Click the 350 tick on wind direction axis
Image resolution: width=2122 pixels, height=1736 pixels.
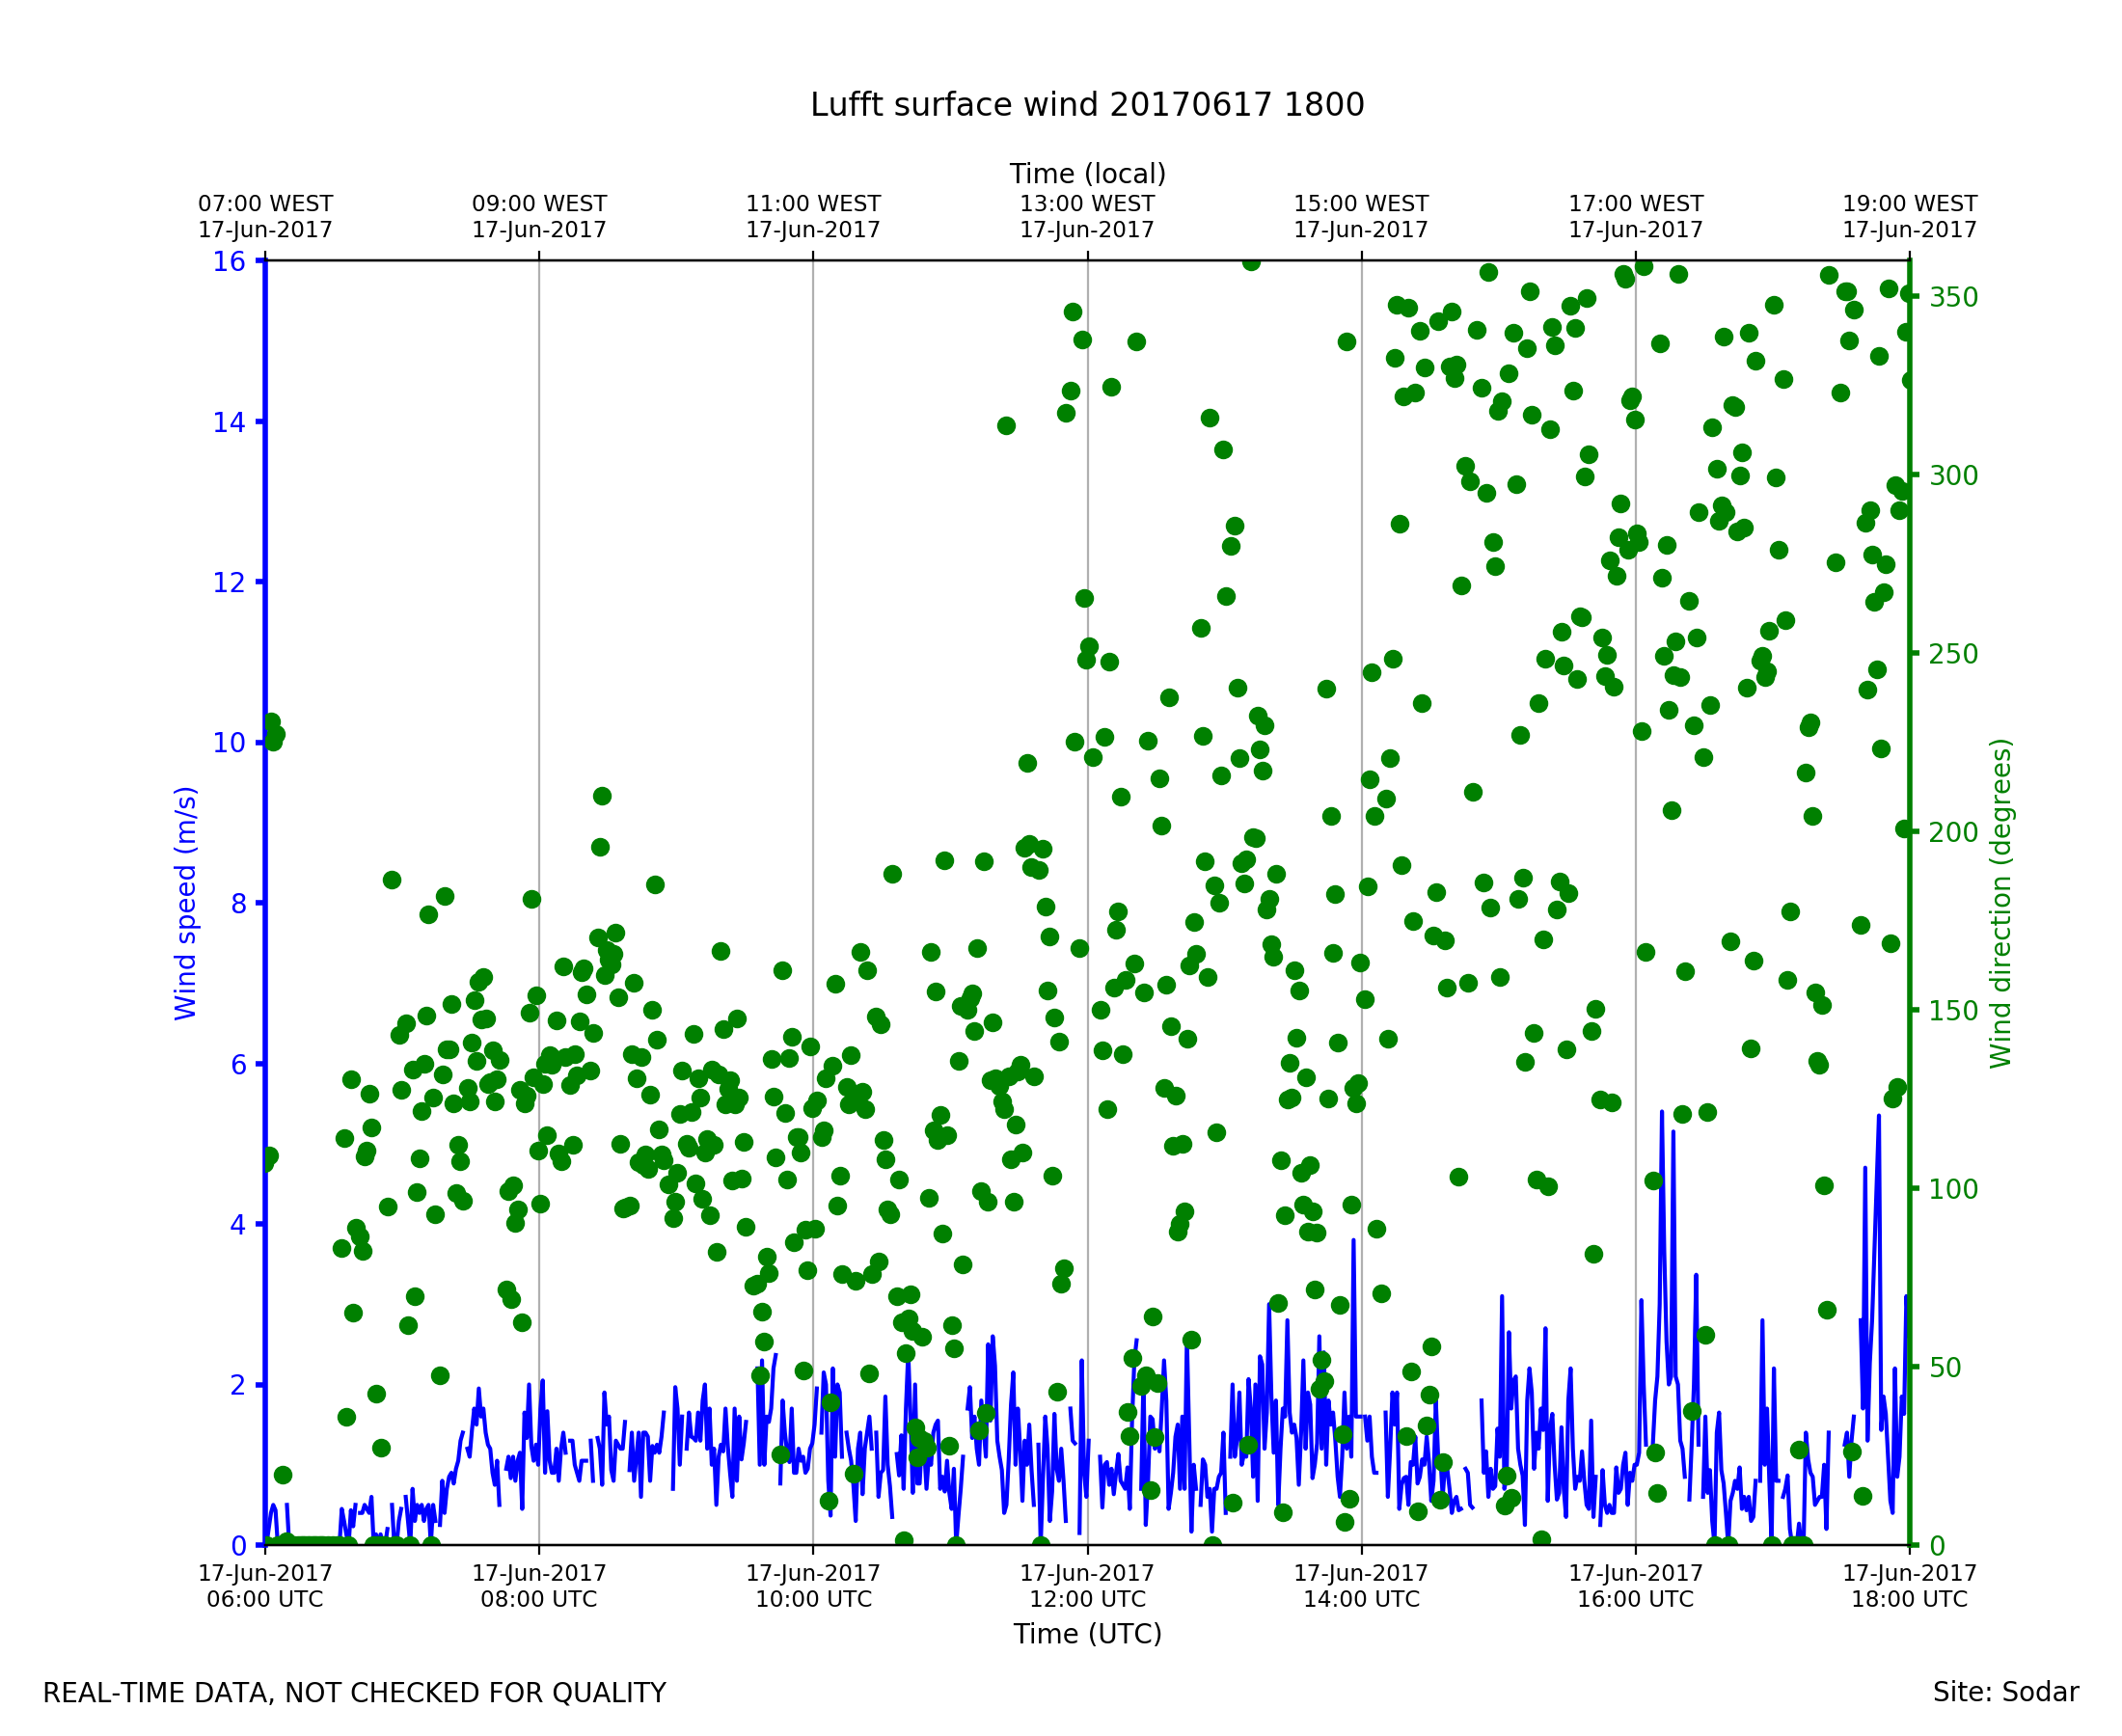tap(1953, 298)
